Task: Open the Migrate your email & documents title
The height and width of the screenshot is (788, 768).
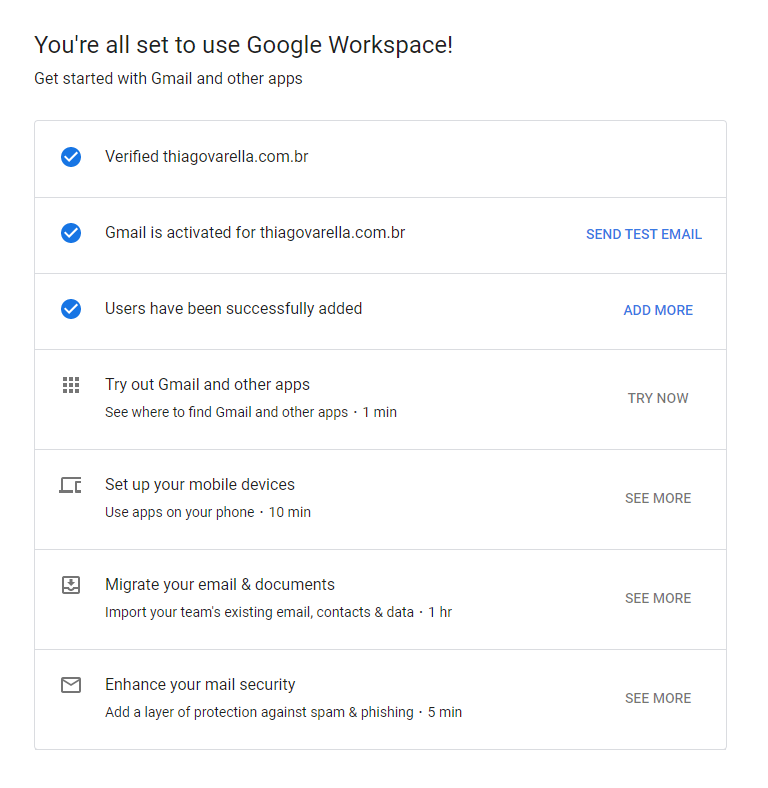Action: [x=220, y=585]
